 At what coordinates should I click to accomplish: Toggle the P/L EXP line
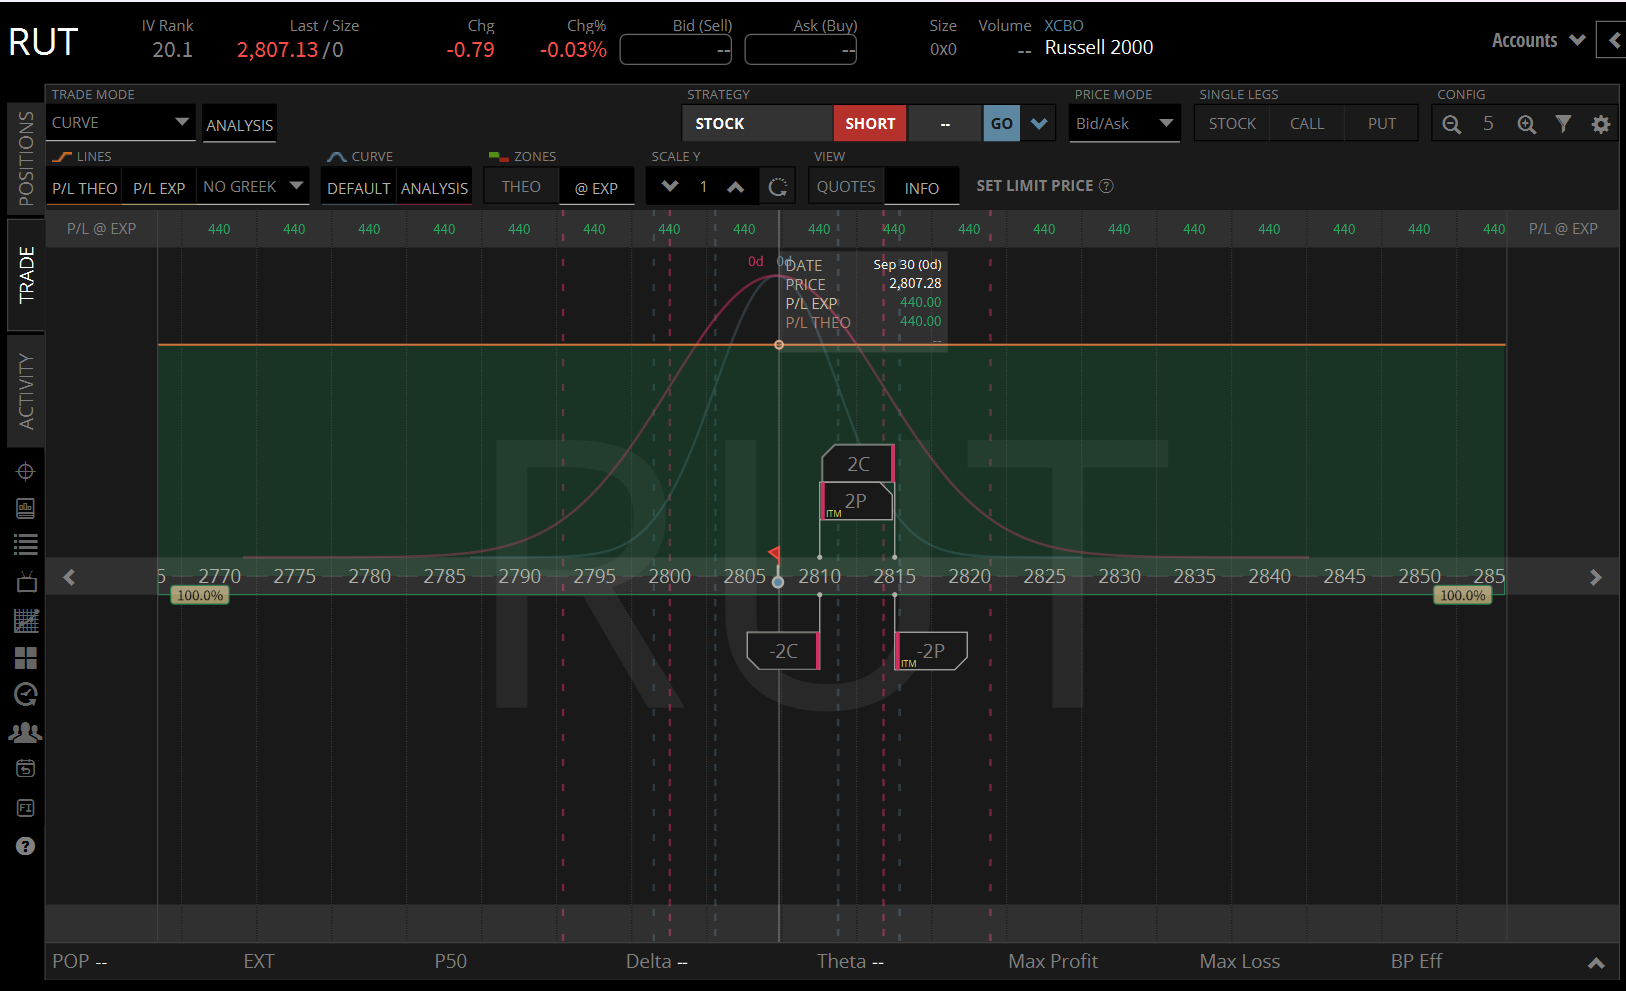159,188
